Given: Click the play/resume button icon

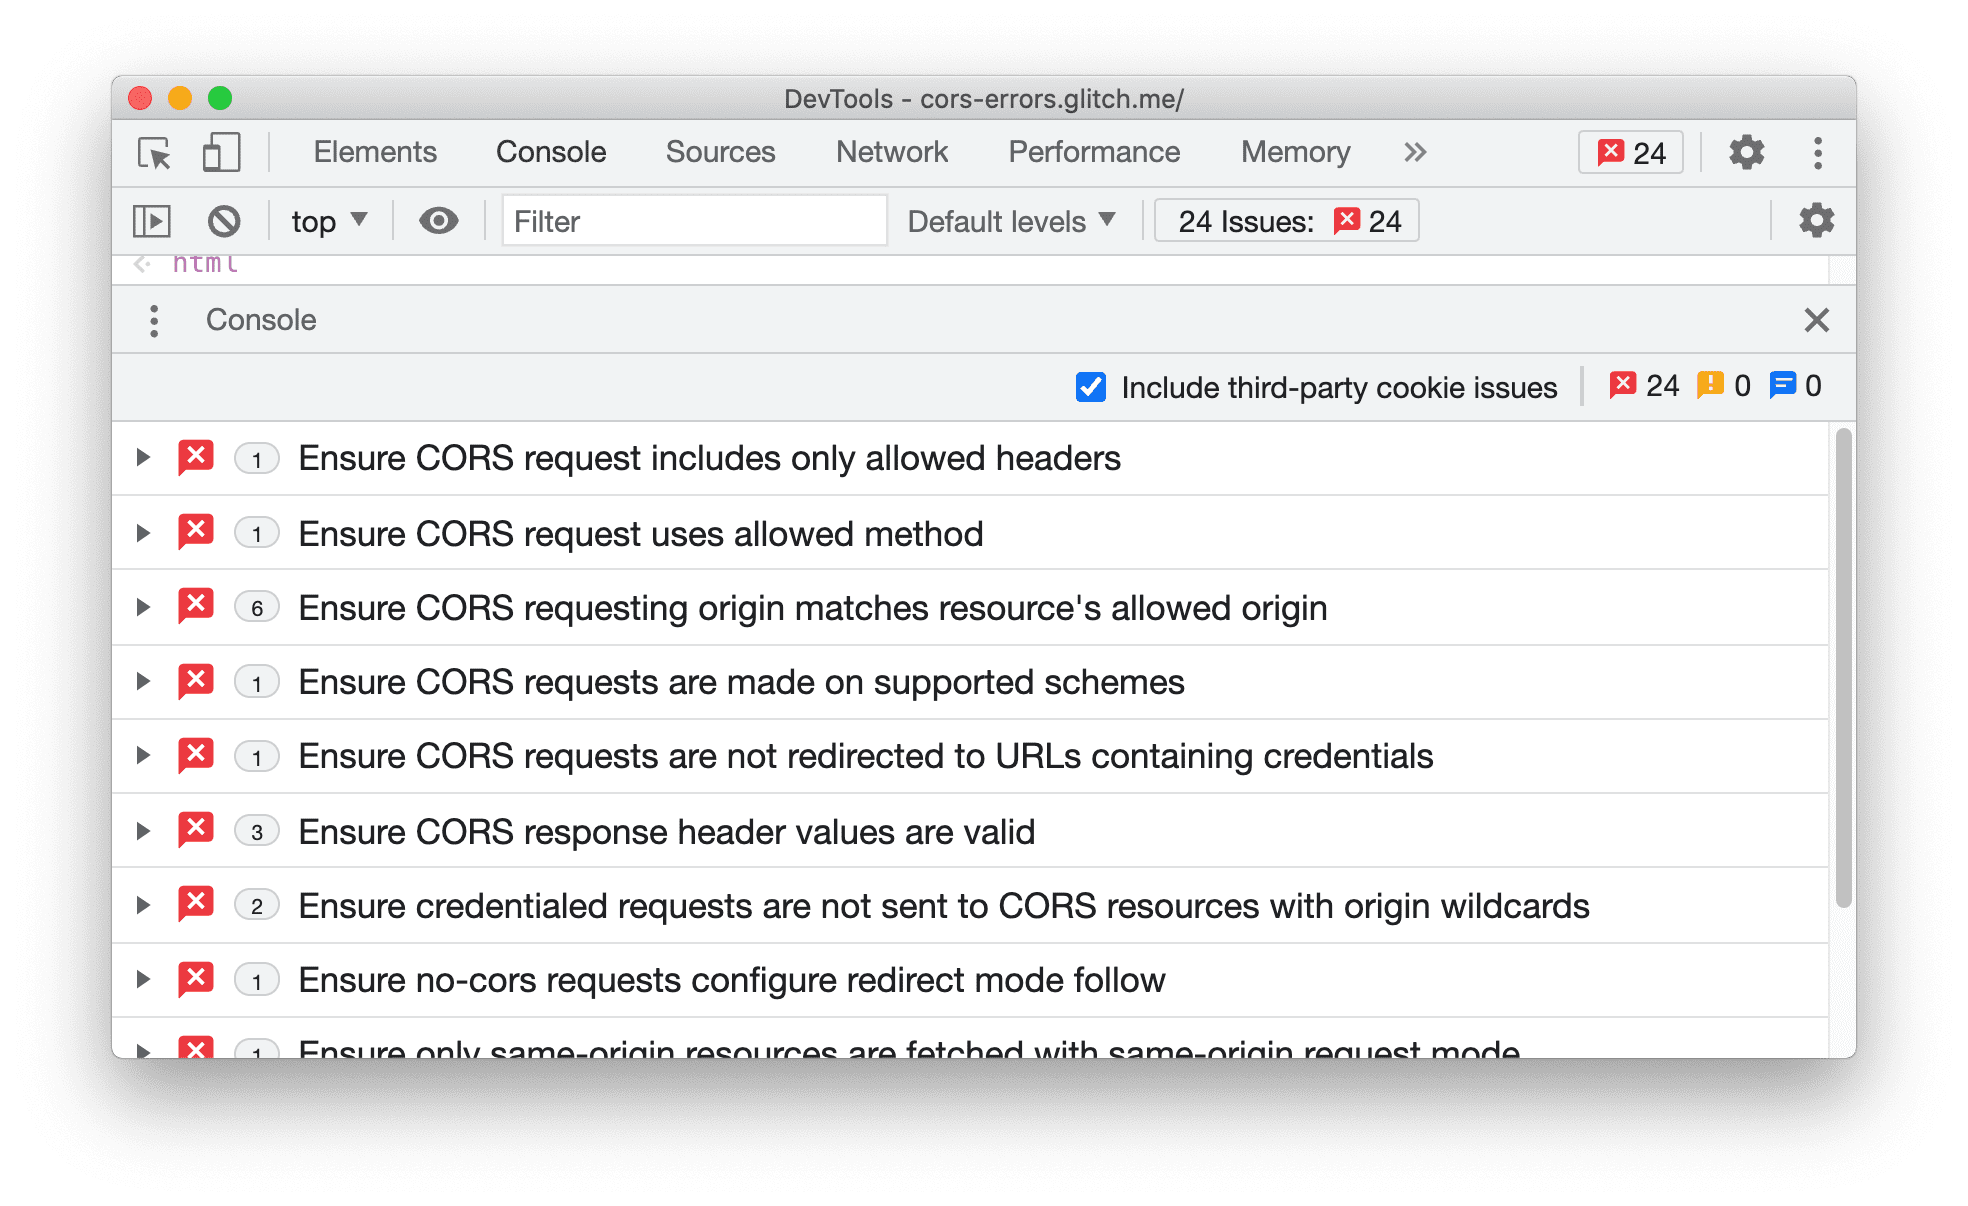Looking at the screenshot, I should [x=153, y=221].
